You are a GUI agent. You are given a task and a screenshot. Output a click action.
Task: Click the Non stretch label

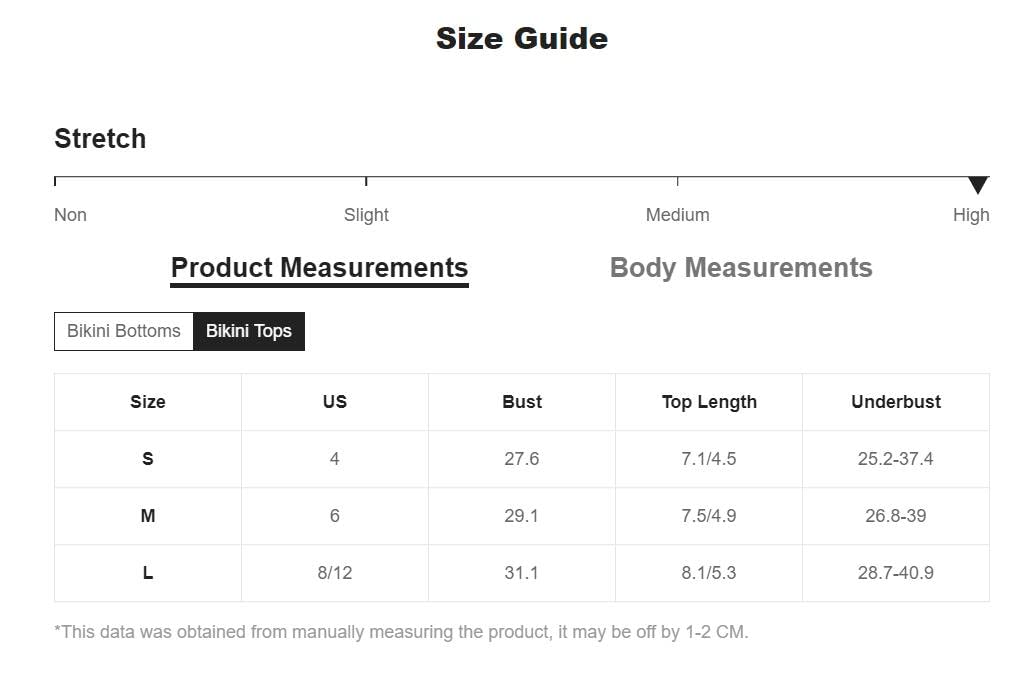(x=70, y=215)
